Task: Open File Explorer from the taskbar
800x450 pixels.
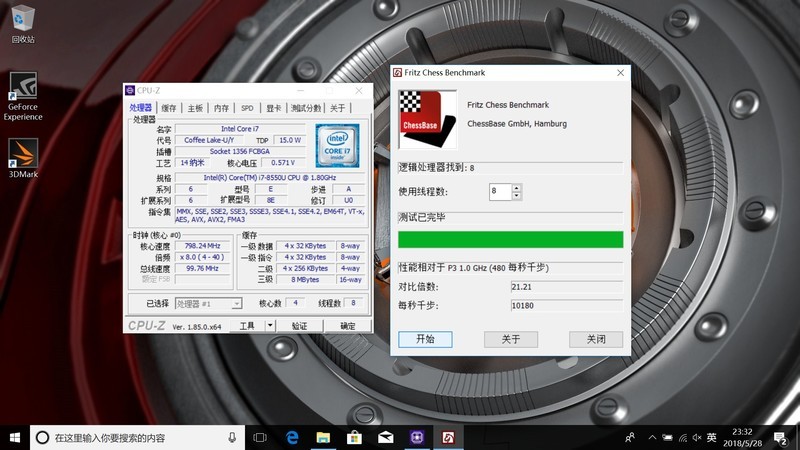Action: tap(323, 437)
